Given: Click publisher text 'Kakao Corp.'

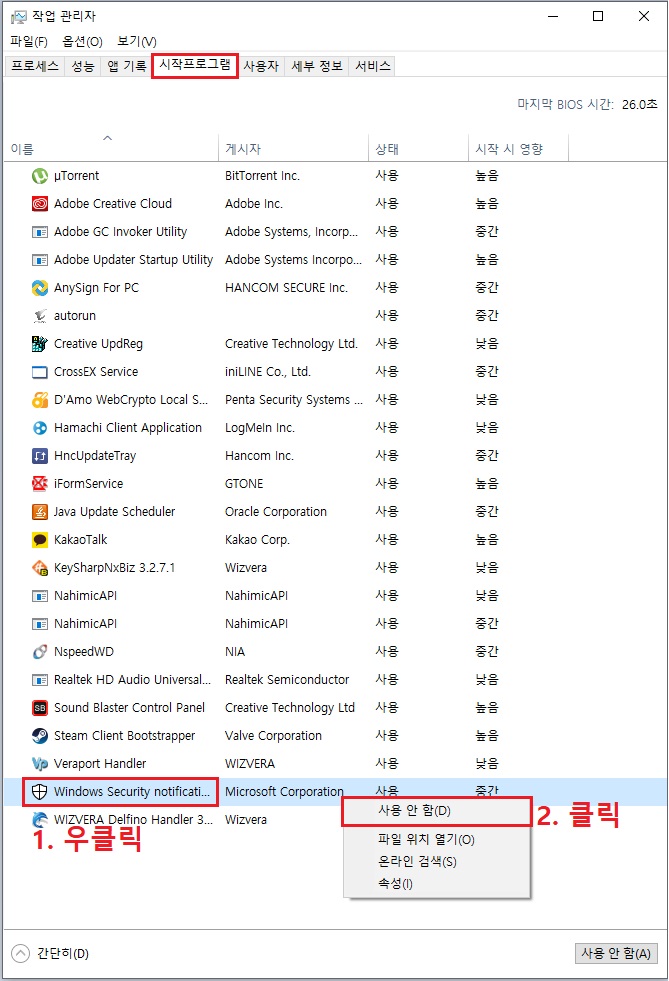Looking at the screenshot, I should click(x=257, y=540).
